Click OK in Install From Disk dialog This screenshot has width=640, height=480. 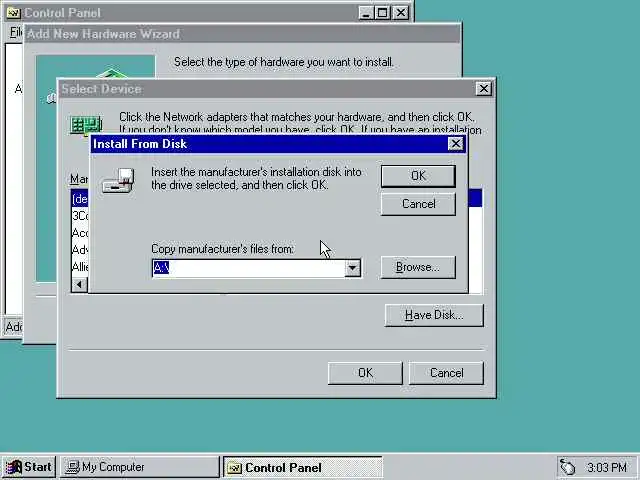418,176
